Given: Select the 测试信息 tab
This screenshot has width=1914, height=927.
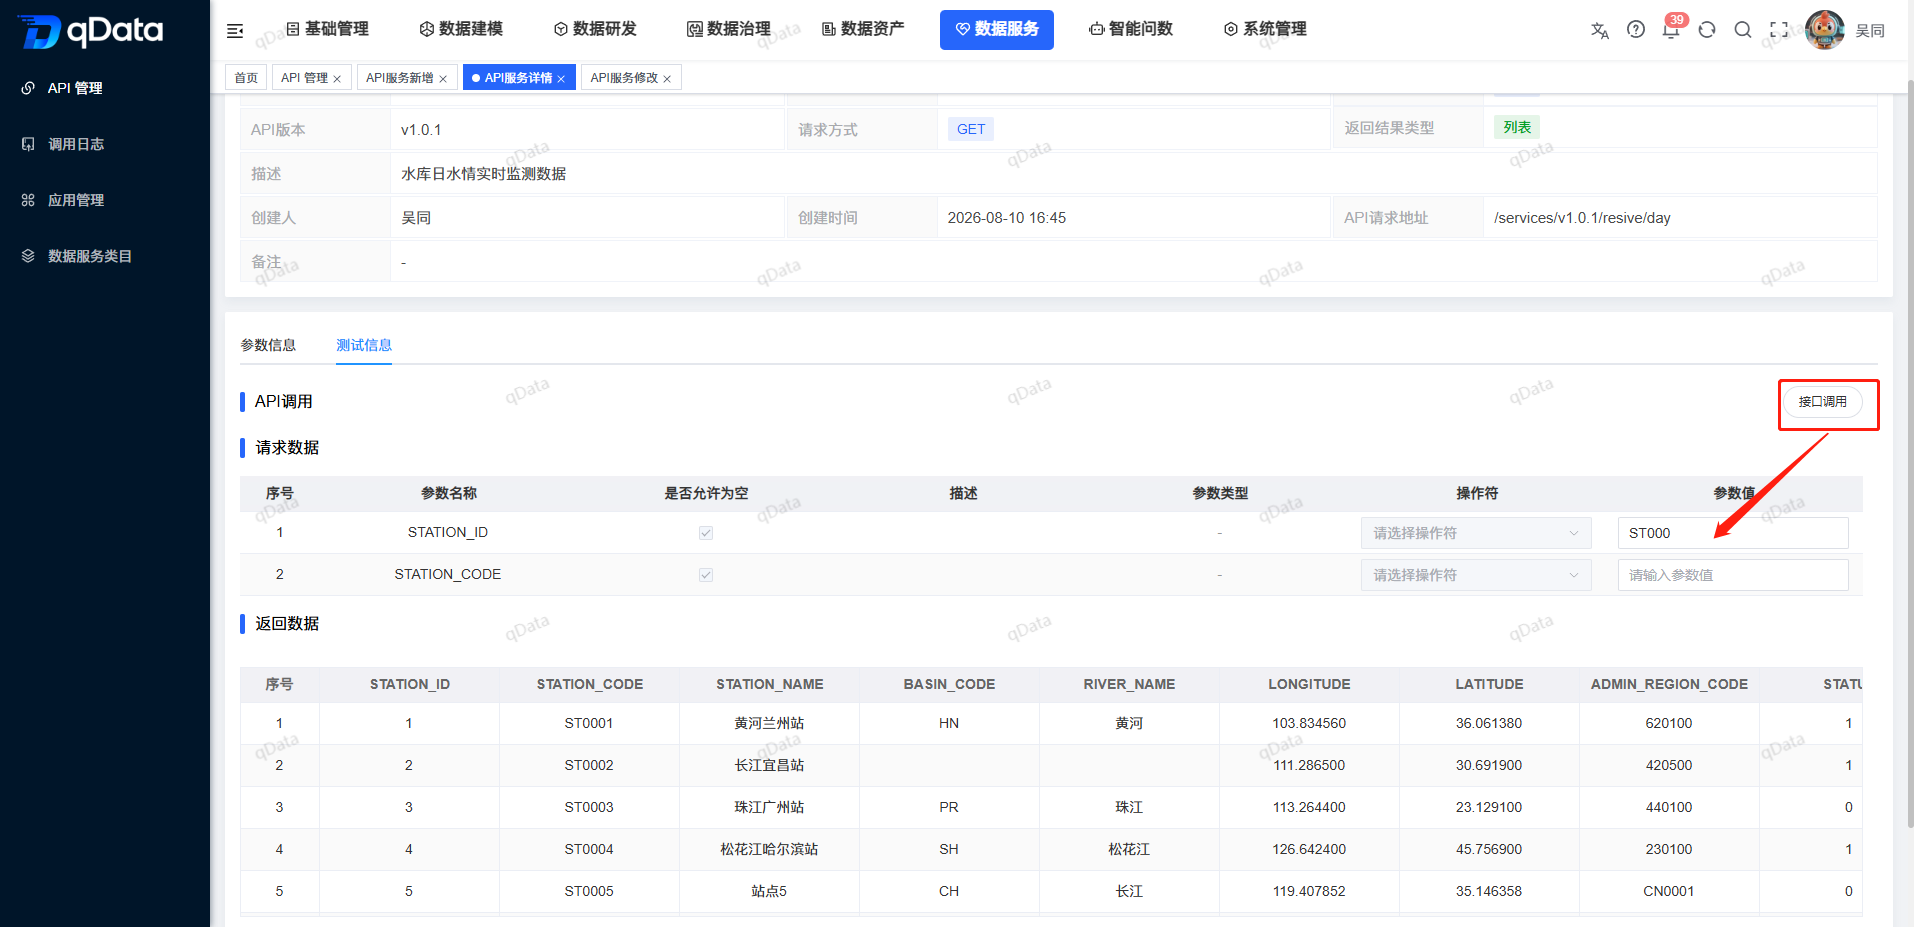Looking at the screenshot, I should 364,345.
